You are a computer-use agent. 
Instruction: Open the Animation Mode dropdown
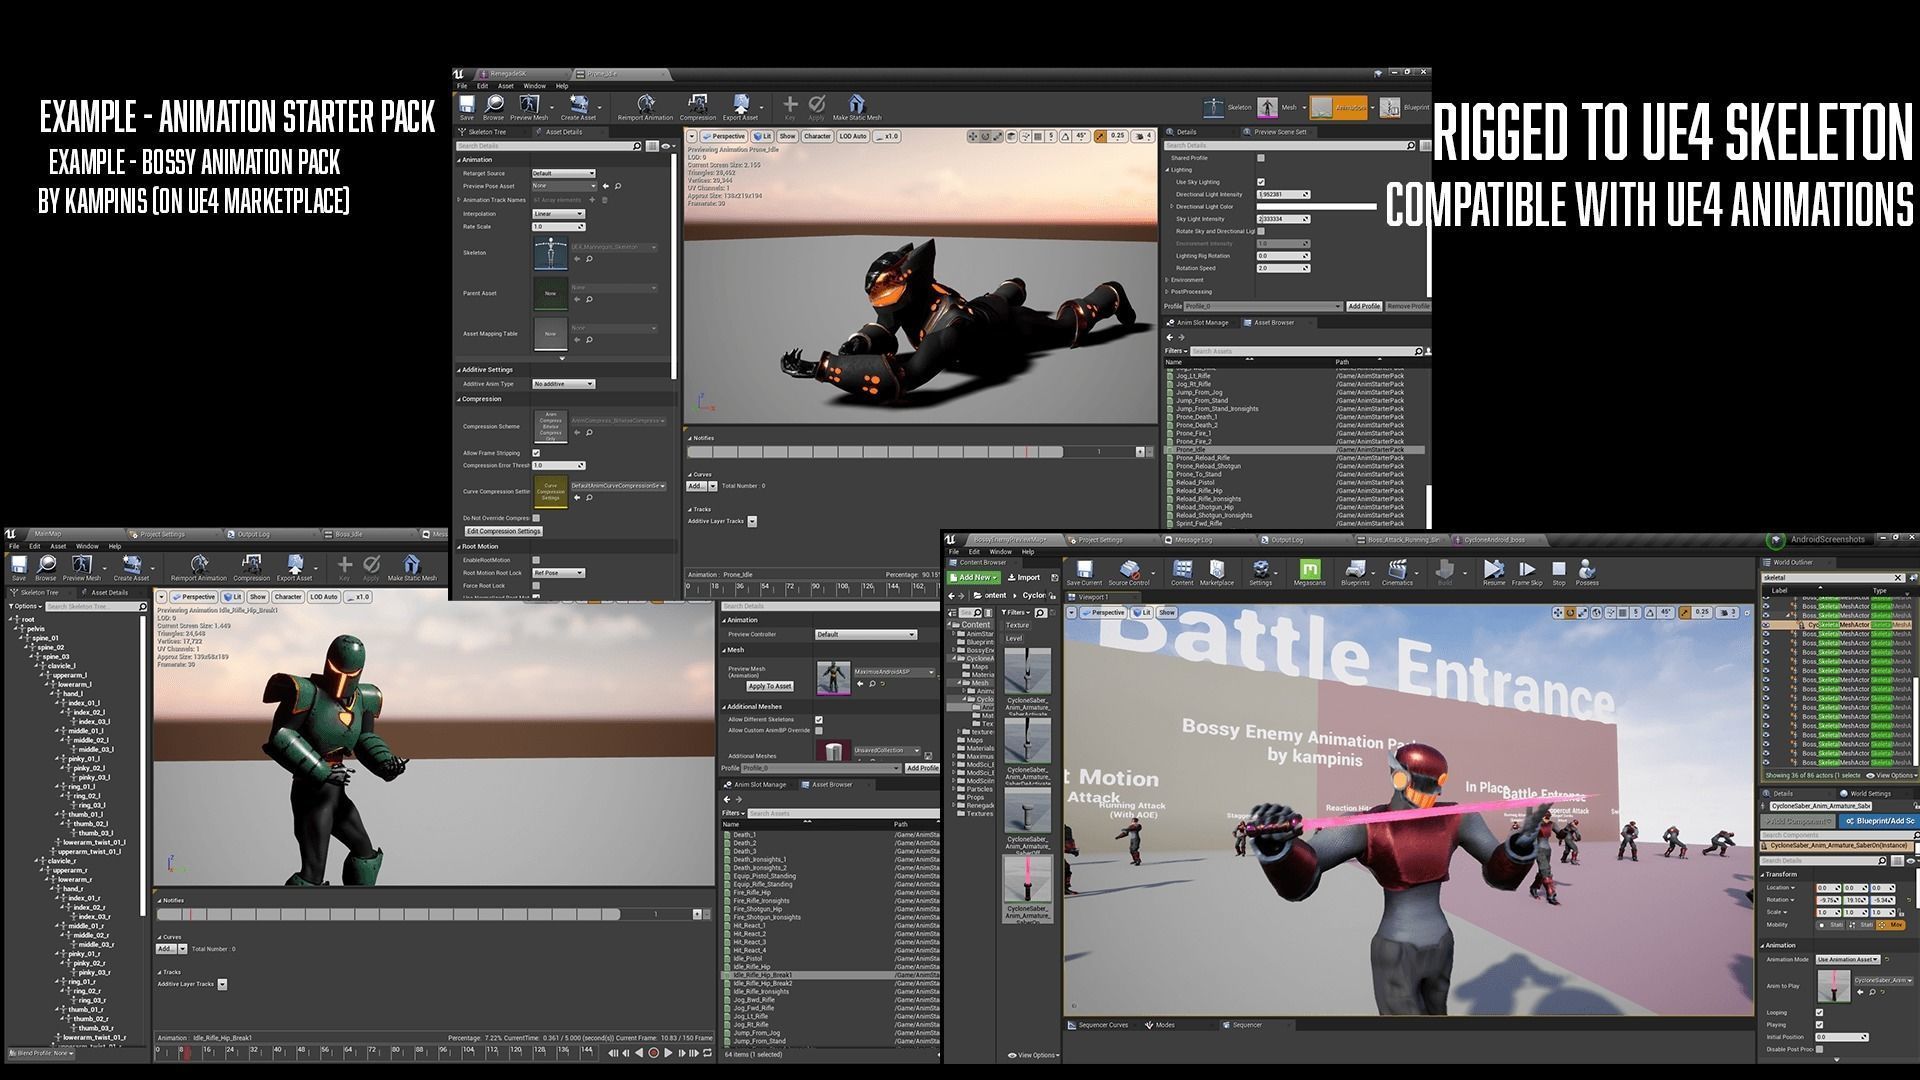point(1847,959)
